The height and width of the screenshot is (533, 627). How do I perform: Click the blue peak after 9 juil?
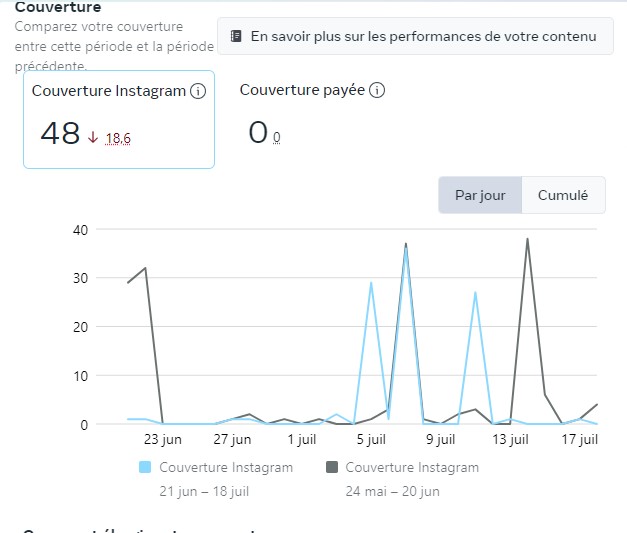(x=475, y=293)
